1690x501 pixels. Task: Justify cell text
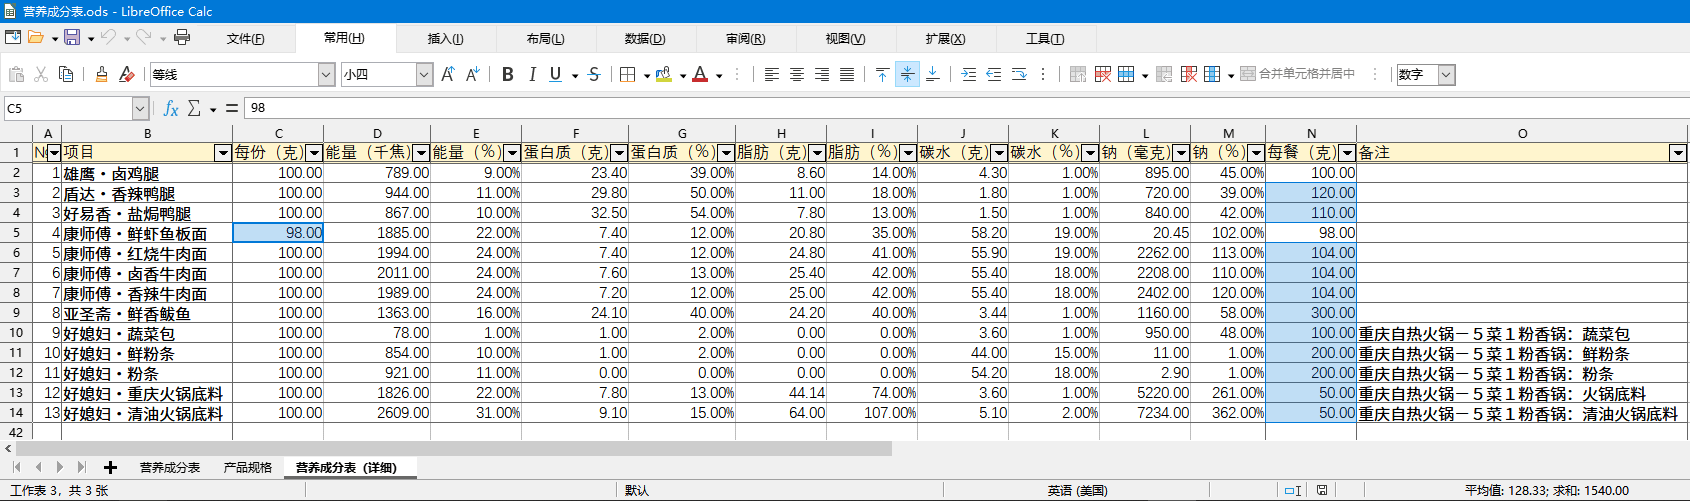tap(847, 74)
